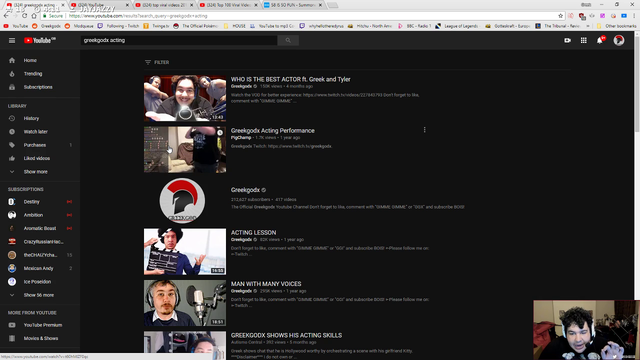Switch to top viral videos browser tab

[164, 5]
